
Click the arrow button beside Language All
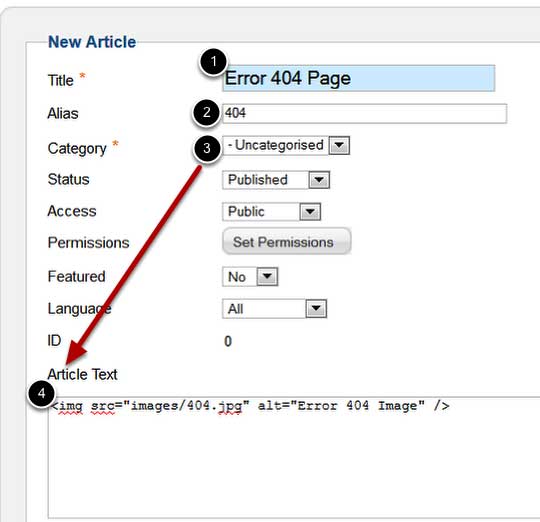coord(316,309)
